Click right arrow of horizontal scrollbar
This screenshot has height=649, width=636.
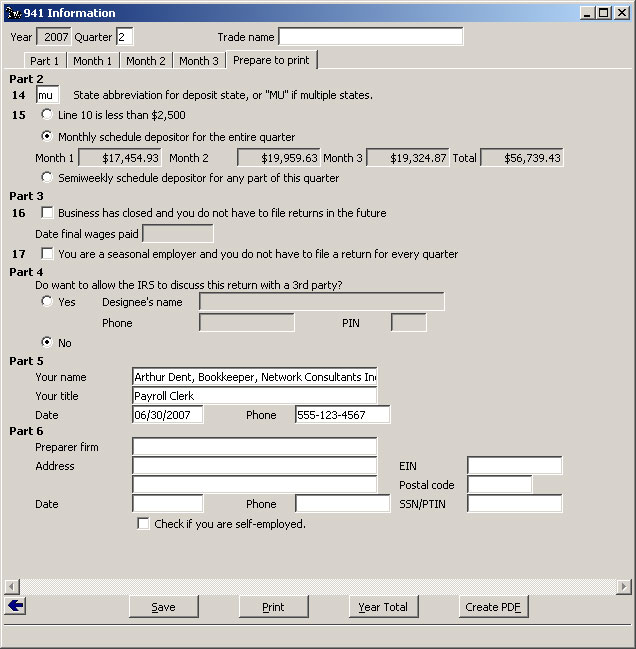click(x=624, y=587)
